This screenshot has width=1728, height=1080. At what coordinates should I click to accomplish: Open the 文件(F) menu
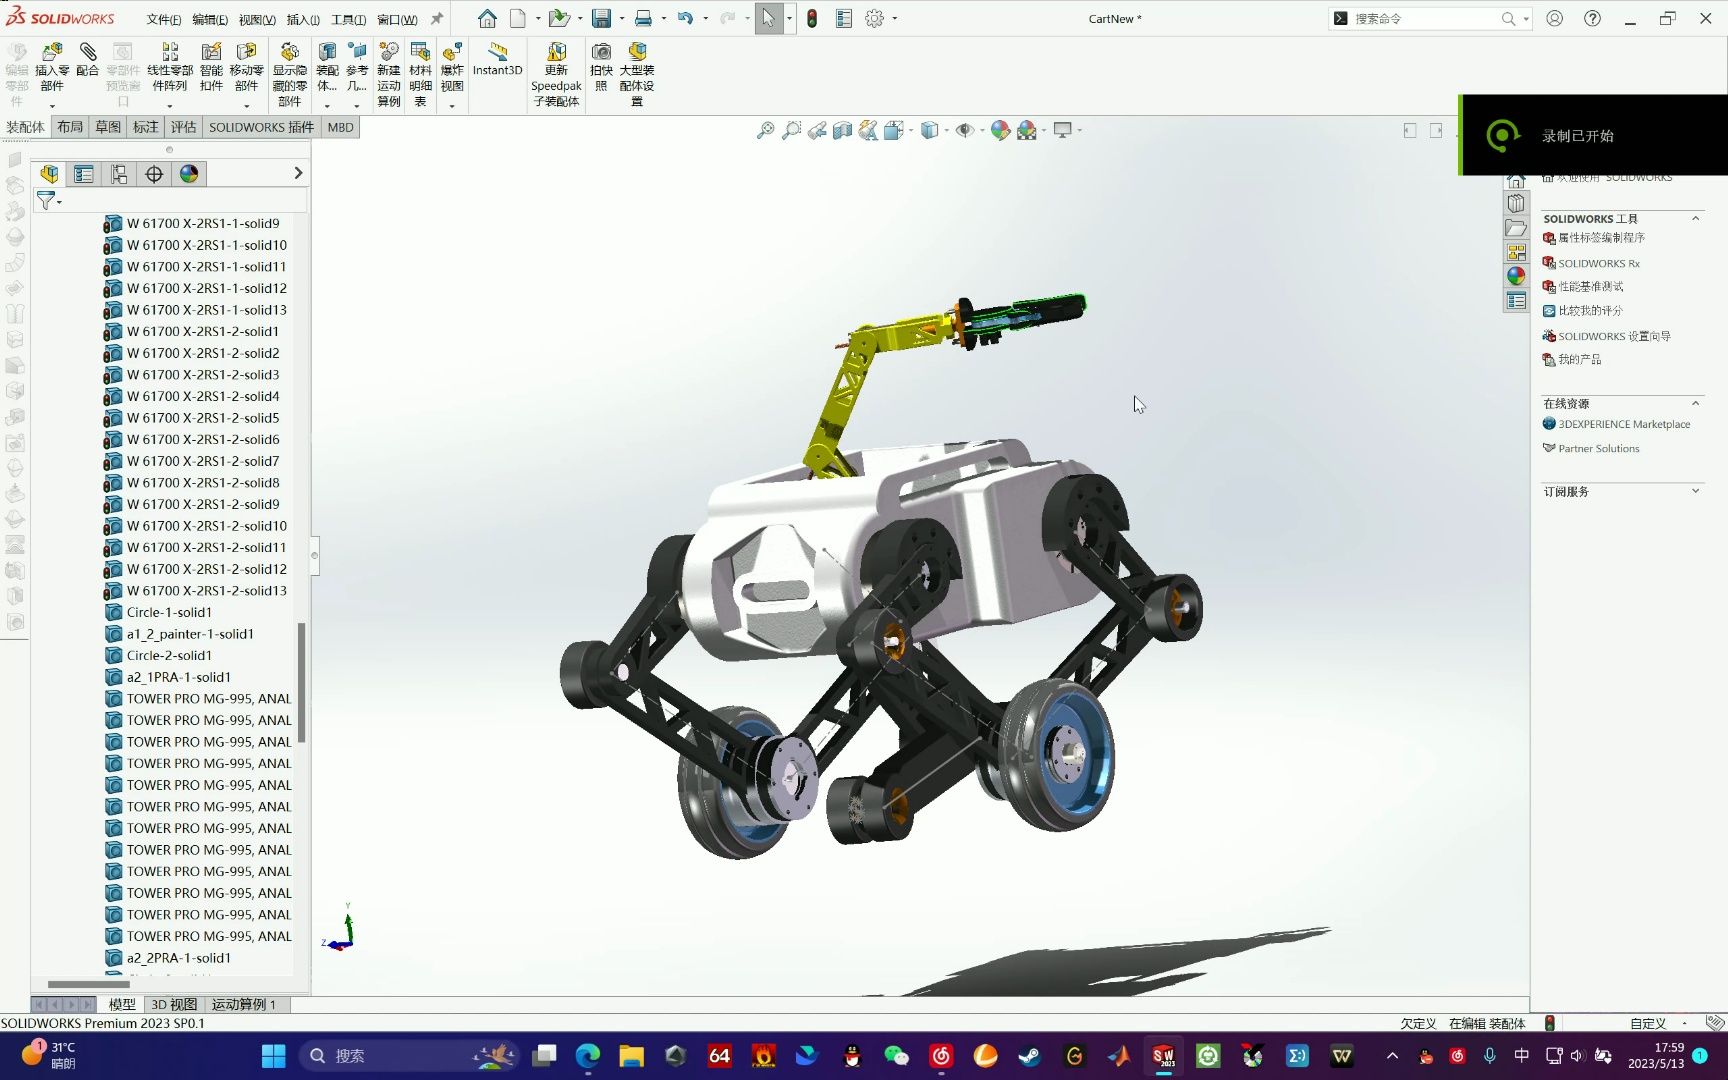coord(164,19)
